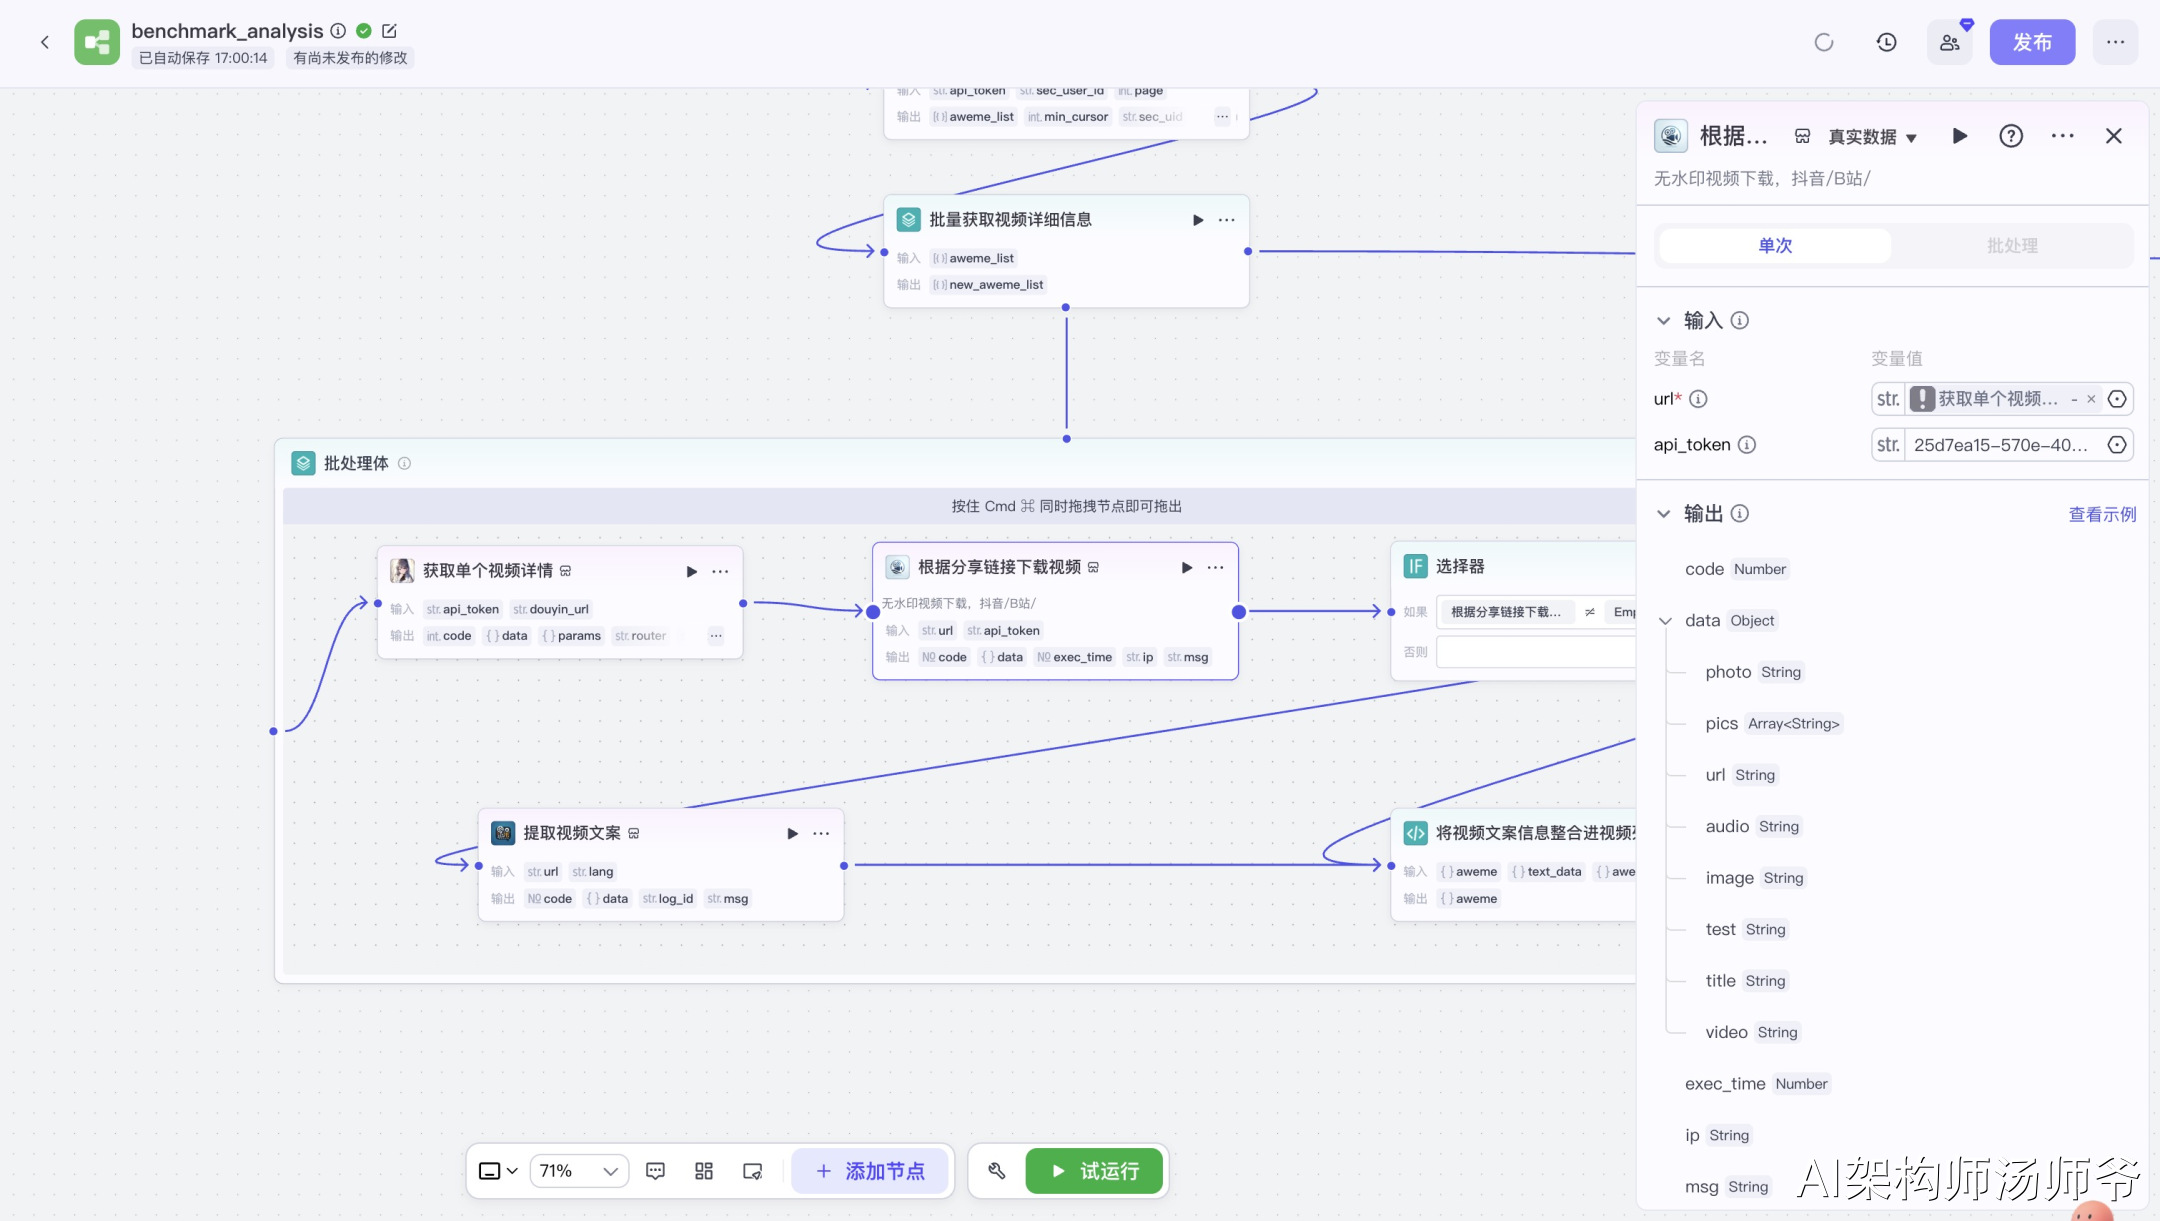The width and height of the screenshot is (2160, 1221).
Task: Click the 试运行 test run button
Action: click(x=1094, y=1170)
